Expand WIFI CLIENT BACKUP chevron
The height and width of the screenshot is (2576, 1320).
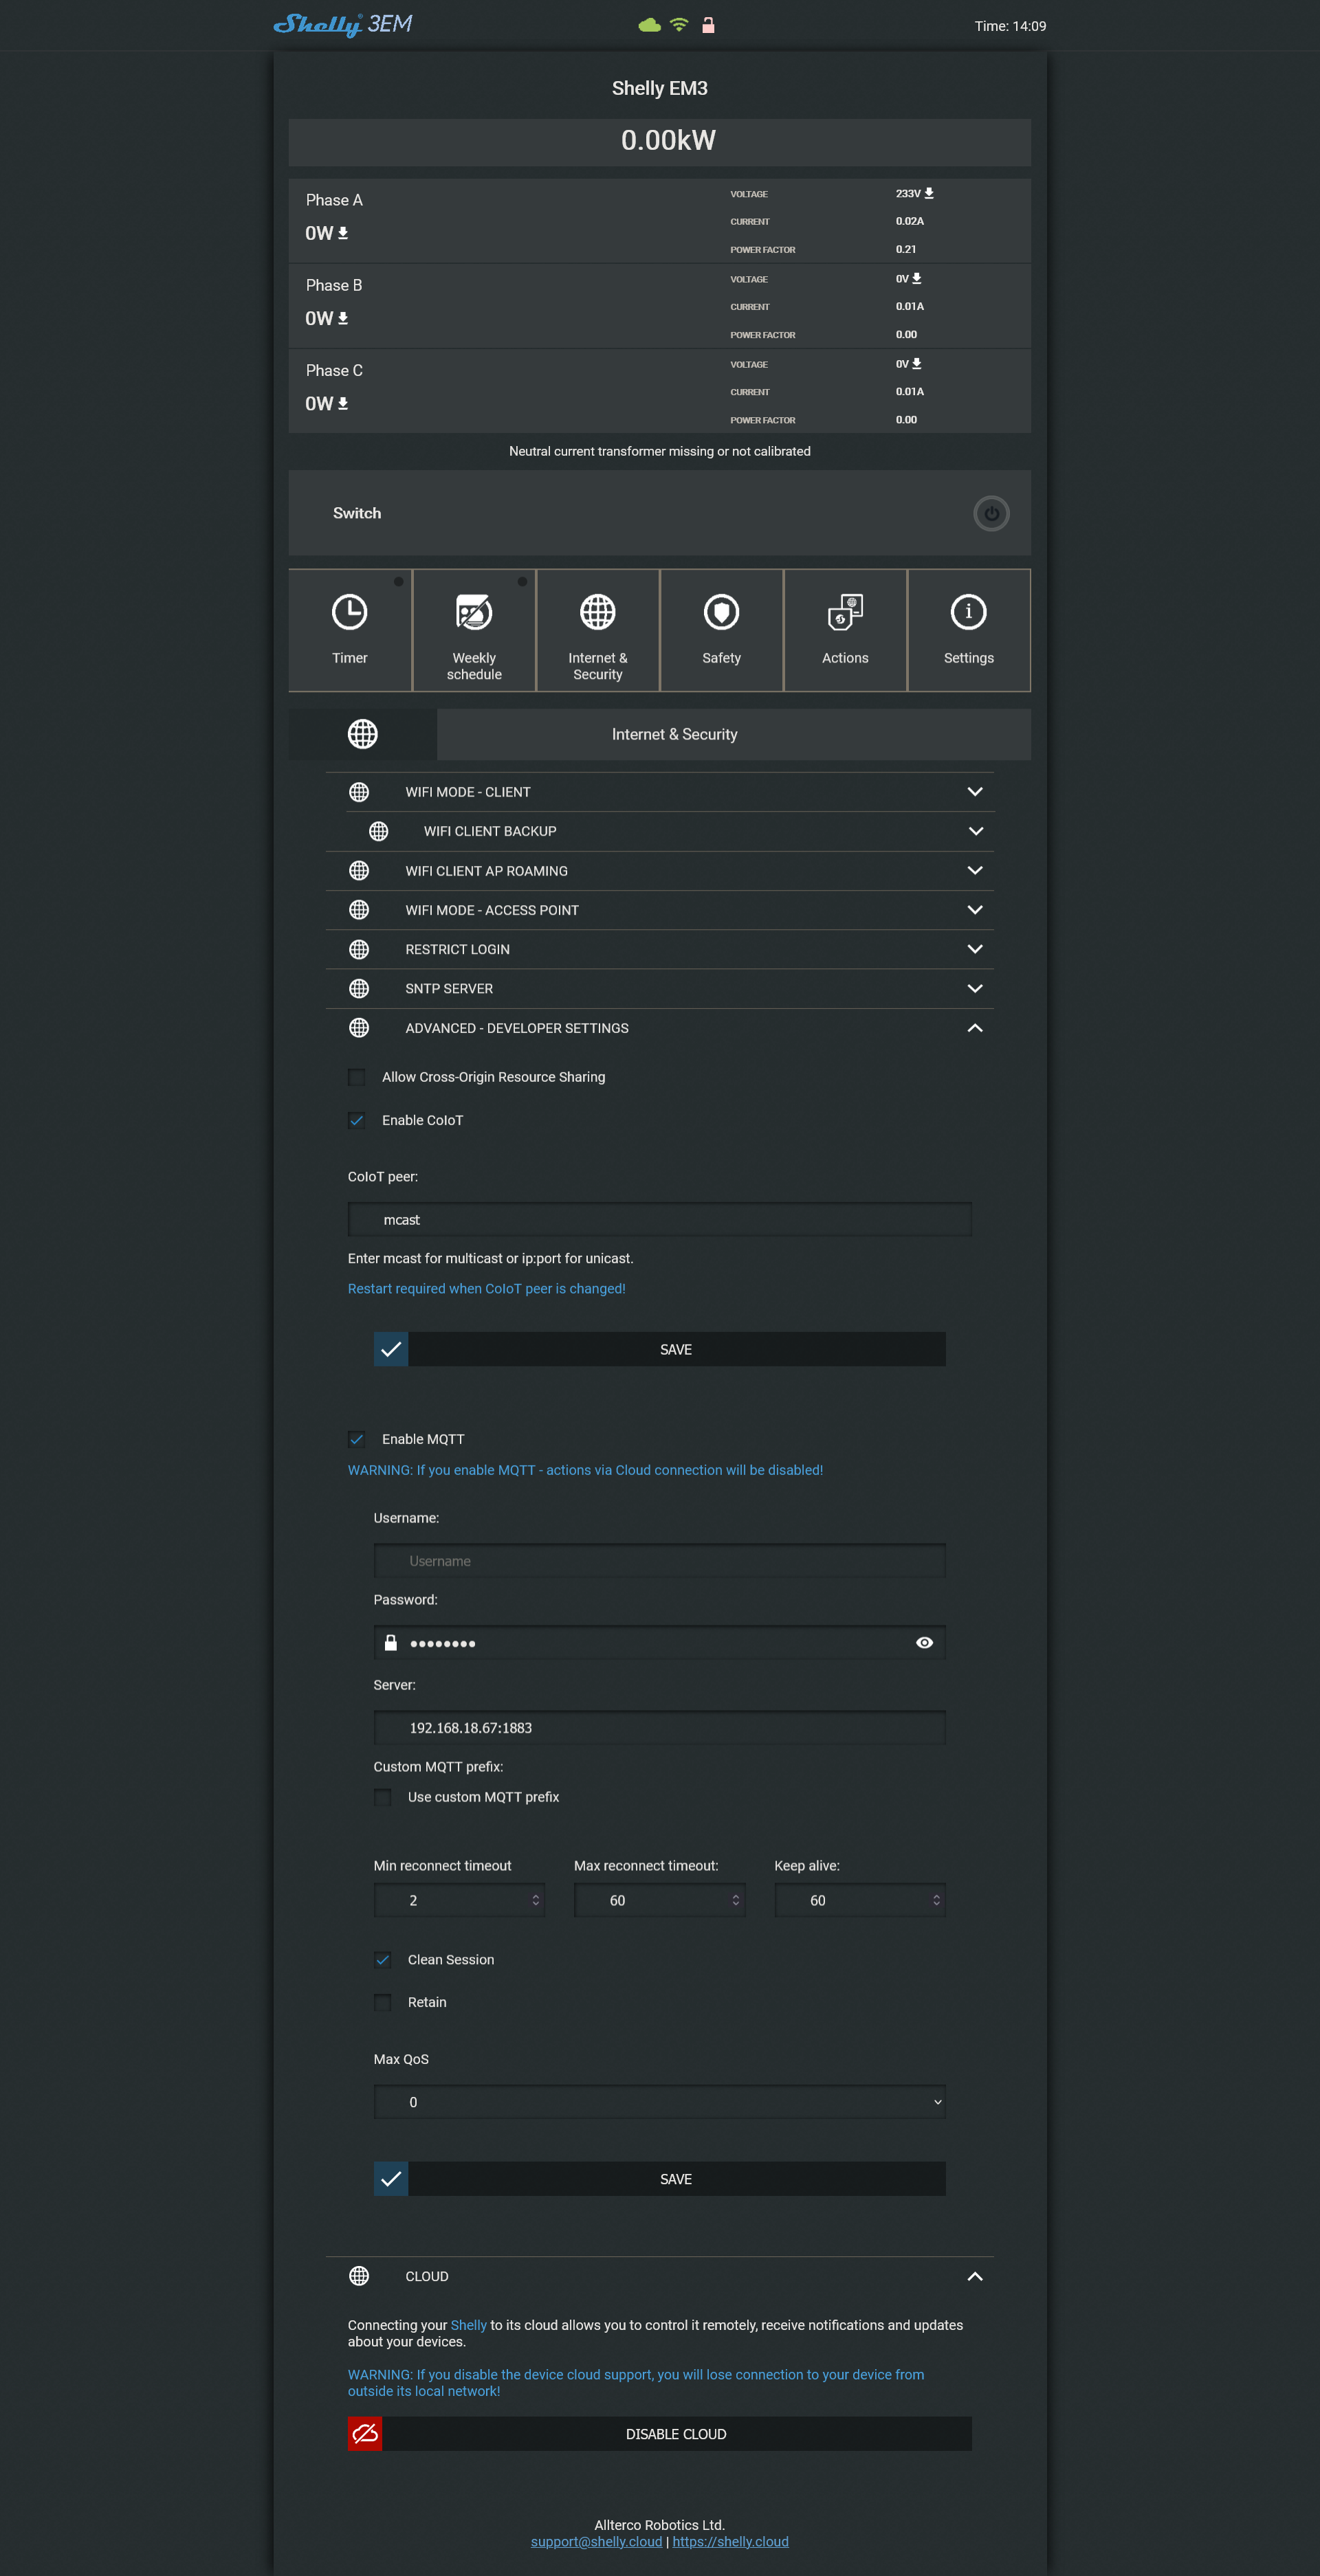976,831
